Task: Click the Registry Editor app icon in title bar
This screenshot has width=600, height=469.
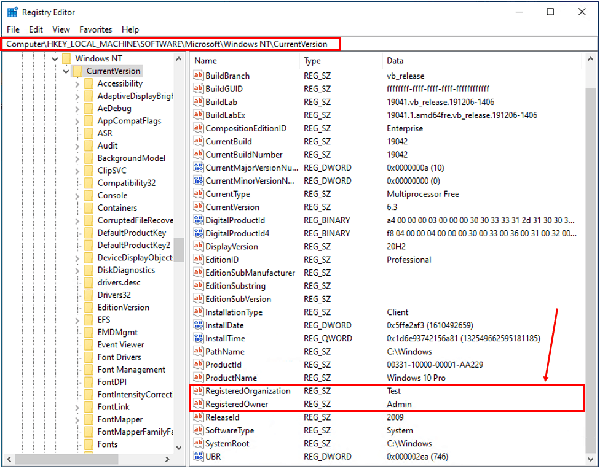Action: tap(11, 11)
